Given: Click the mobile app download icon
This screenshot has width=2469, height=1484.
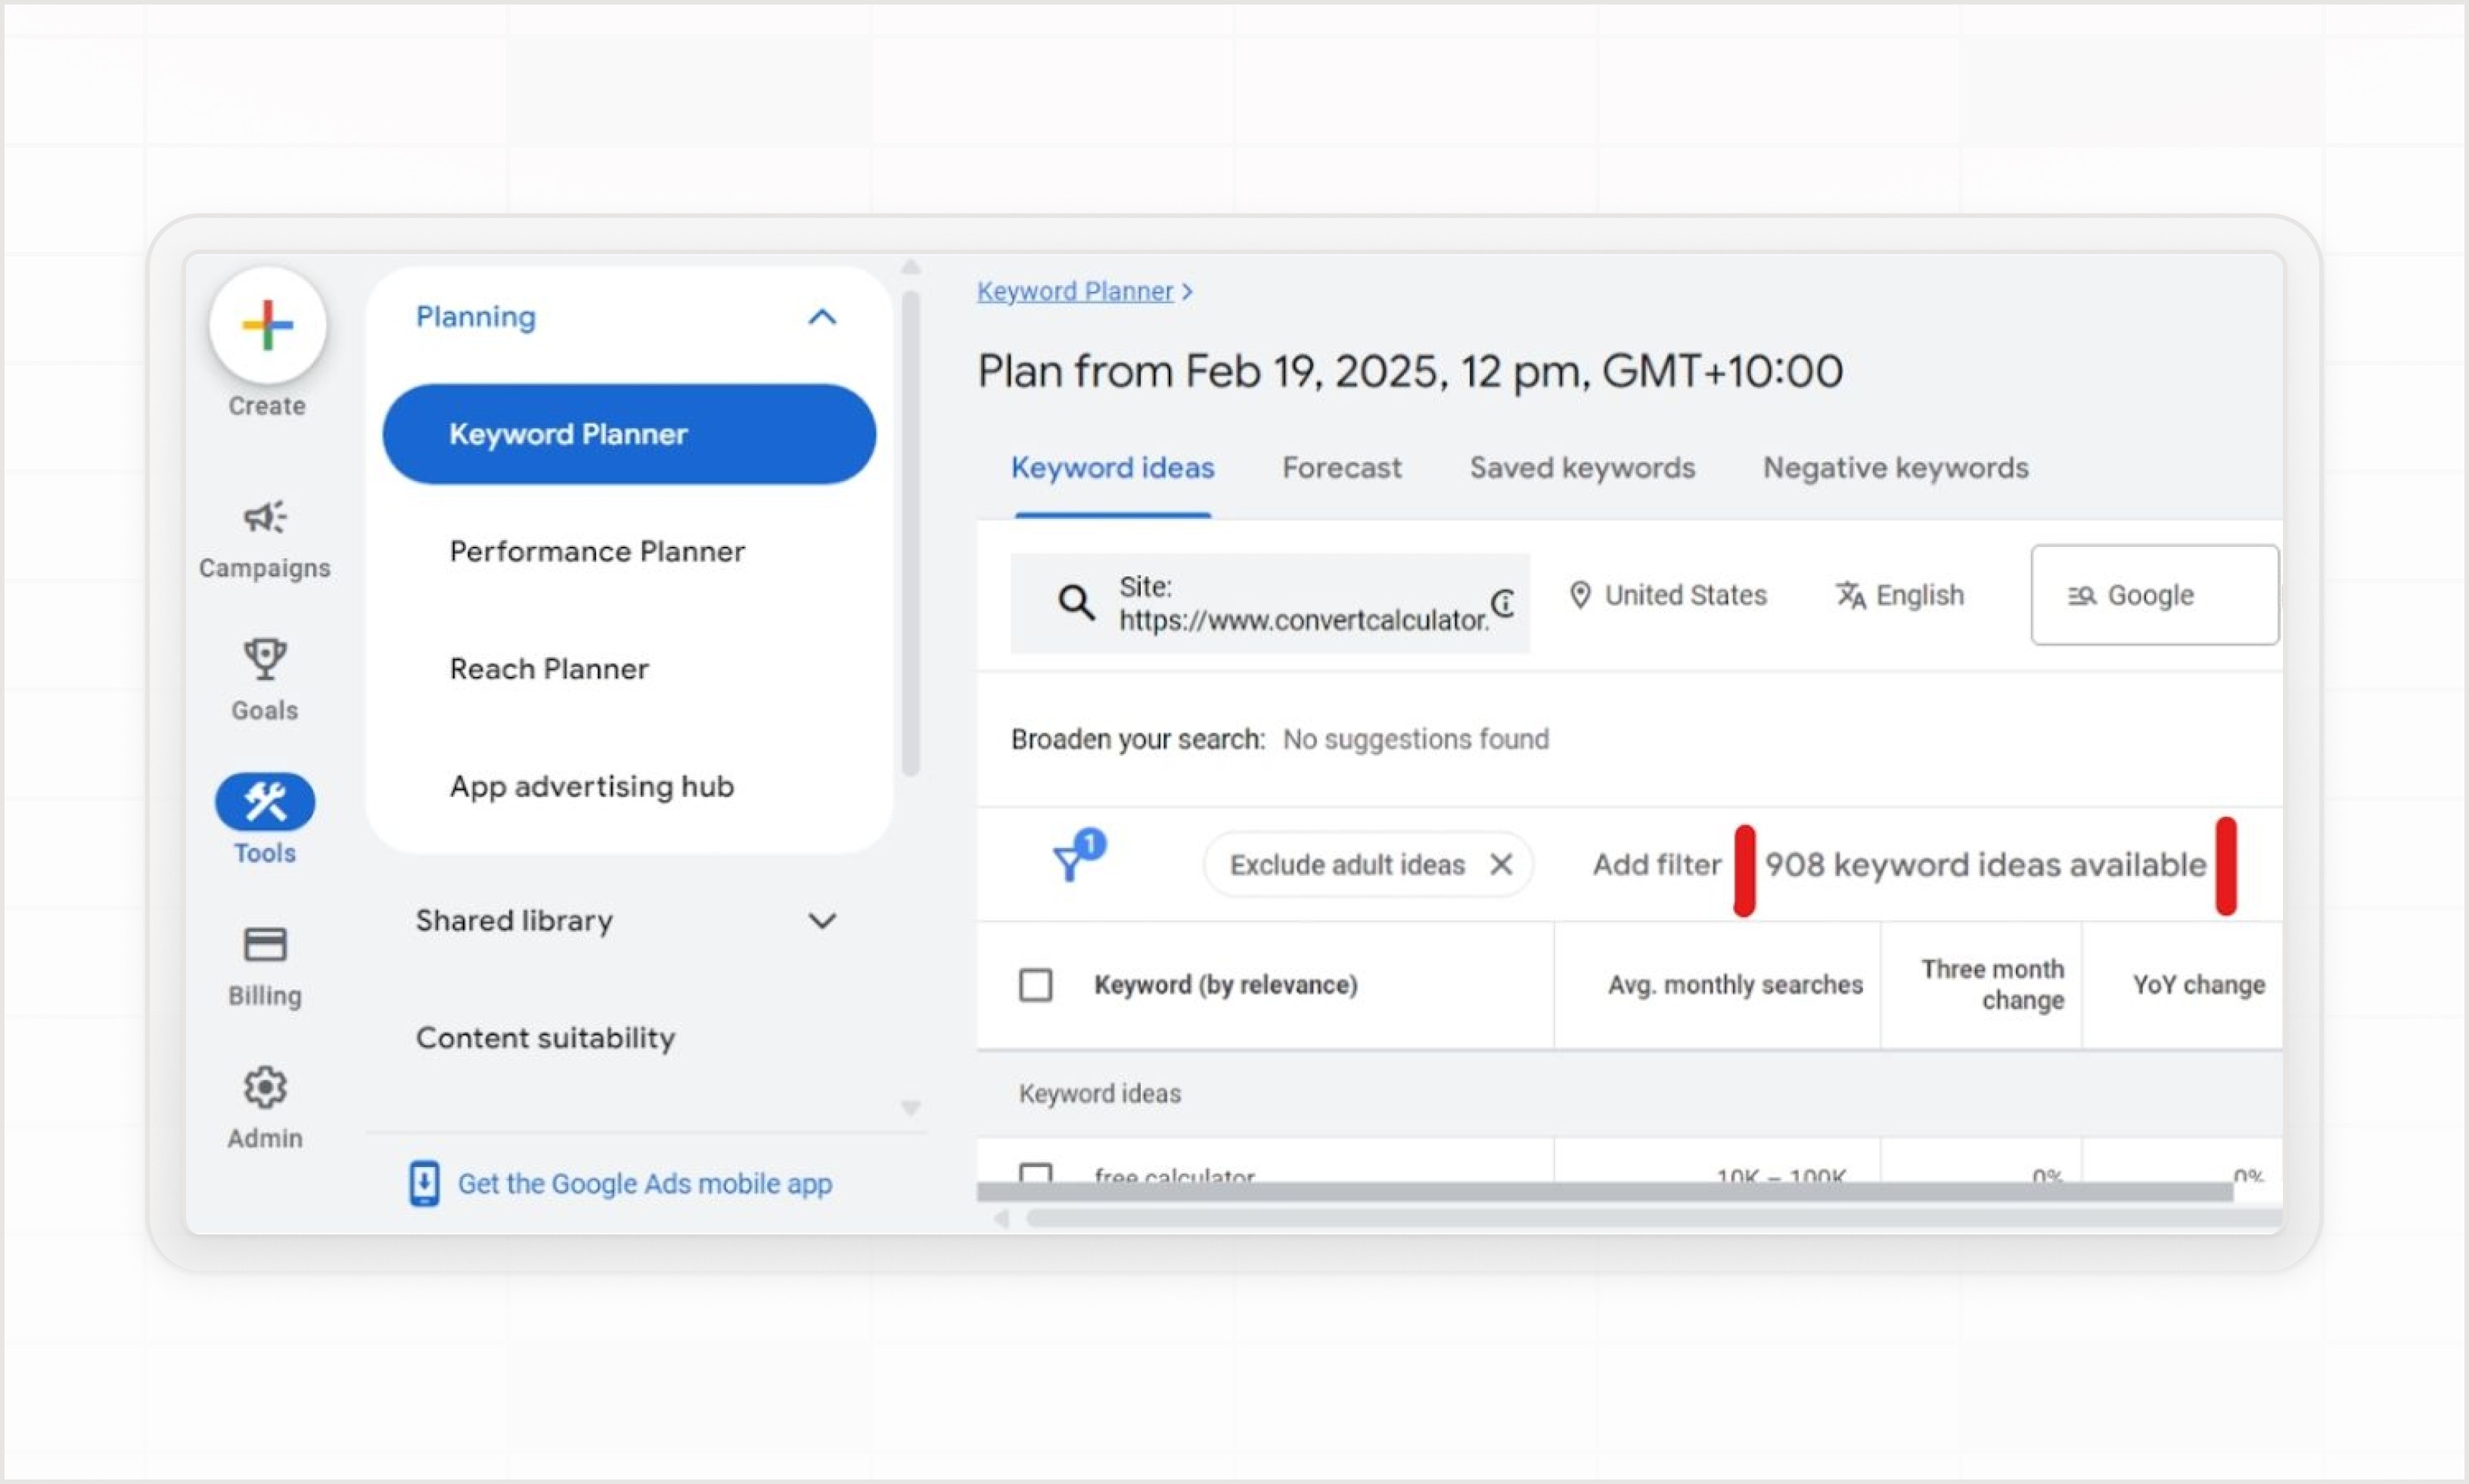Looking at the screenshot, I should pyautogui.click(x=424, y=1183).
